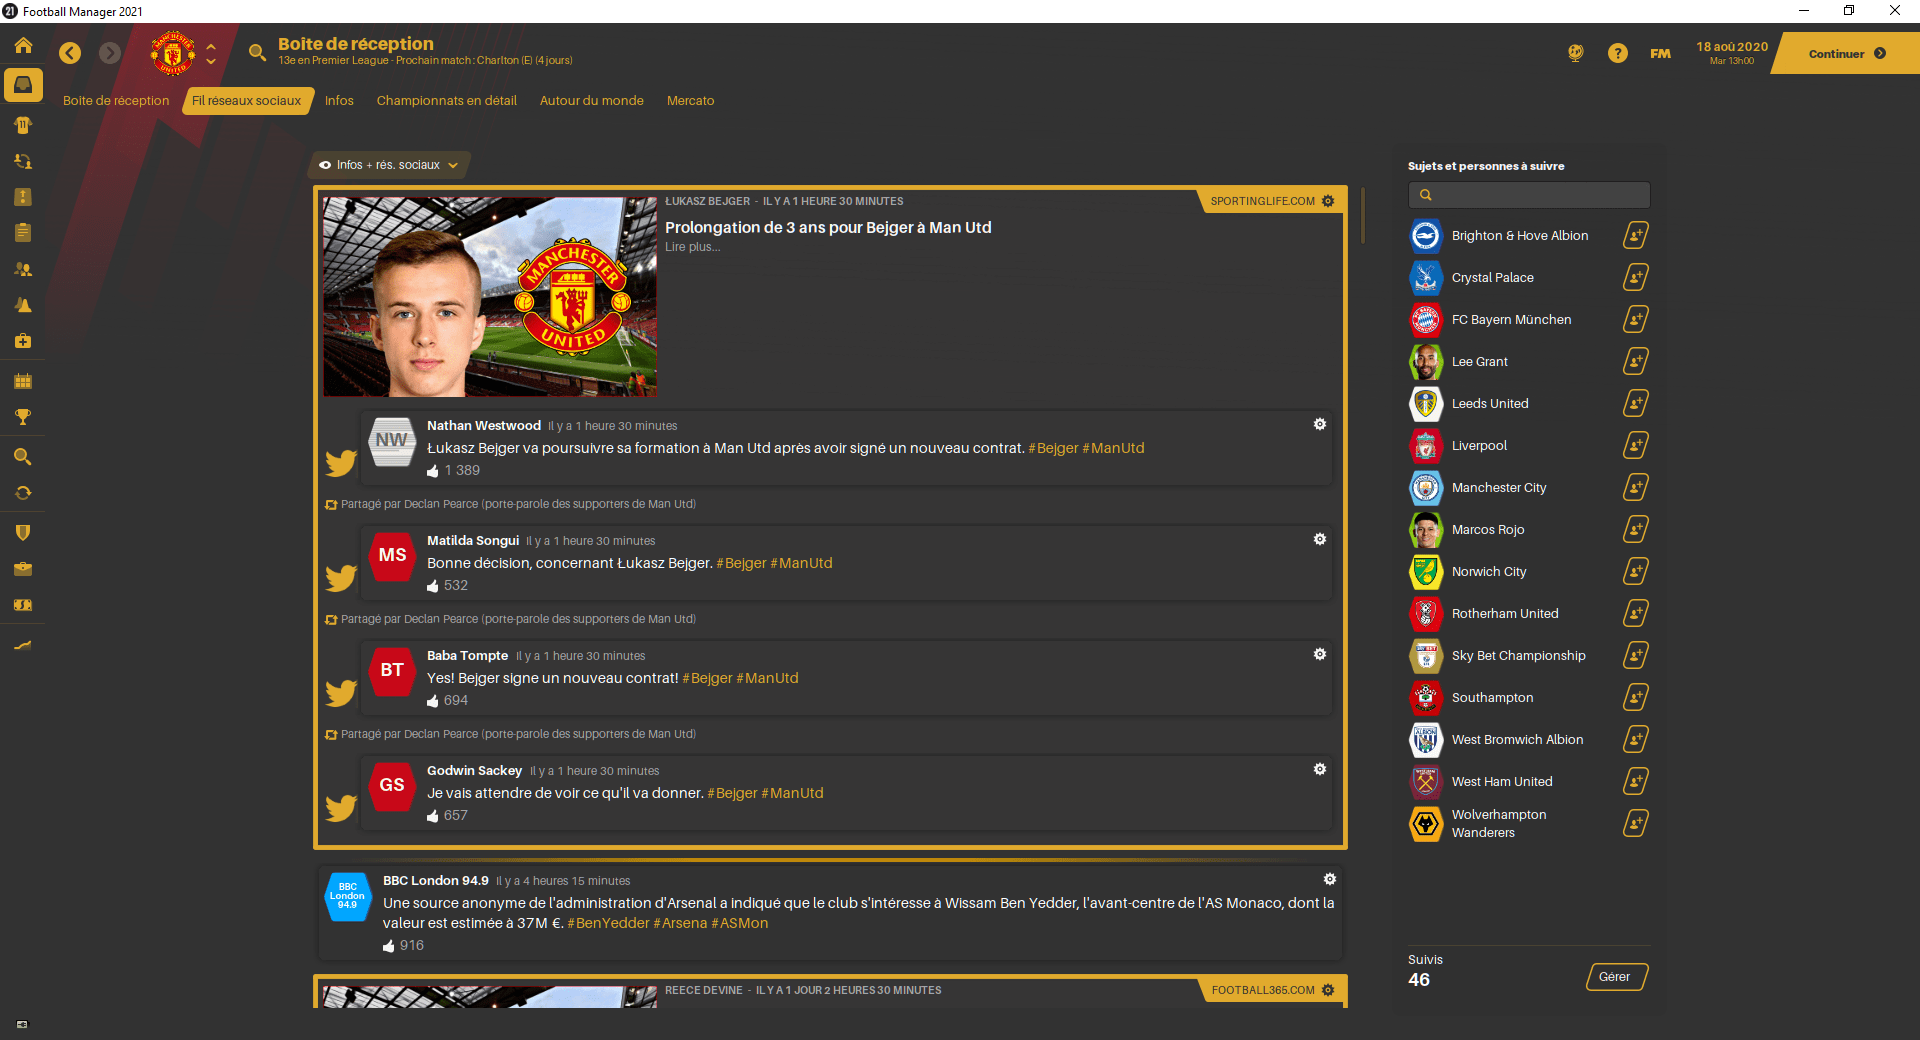The image size is (1920, 1040).
Task: Open the FM menu icon
Action: 1660,54
